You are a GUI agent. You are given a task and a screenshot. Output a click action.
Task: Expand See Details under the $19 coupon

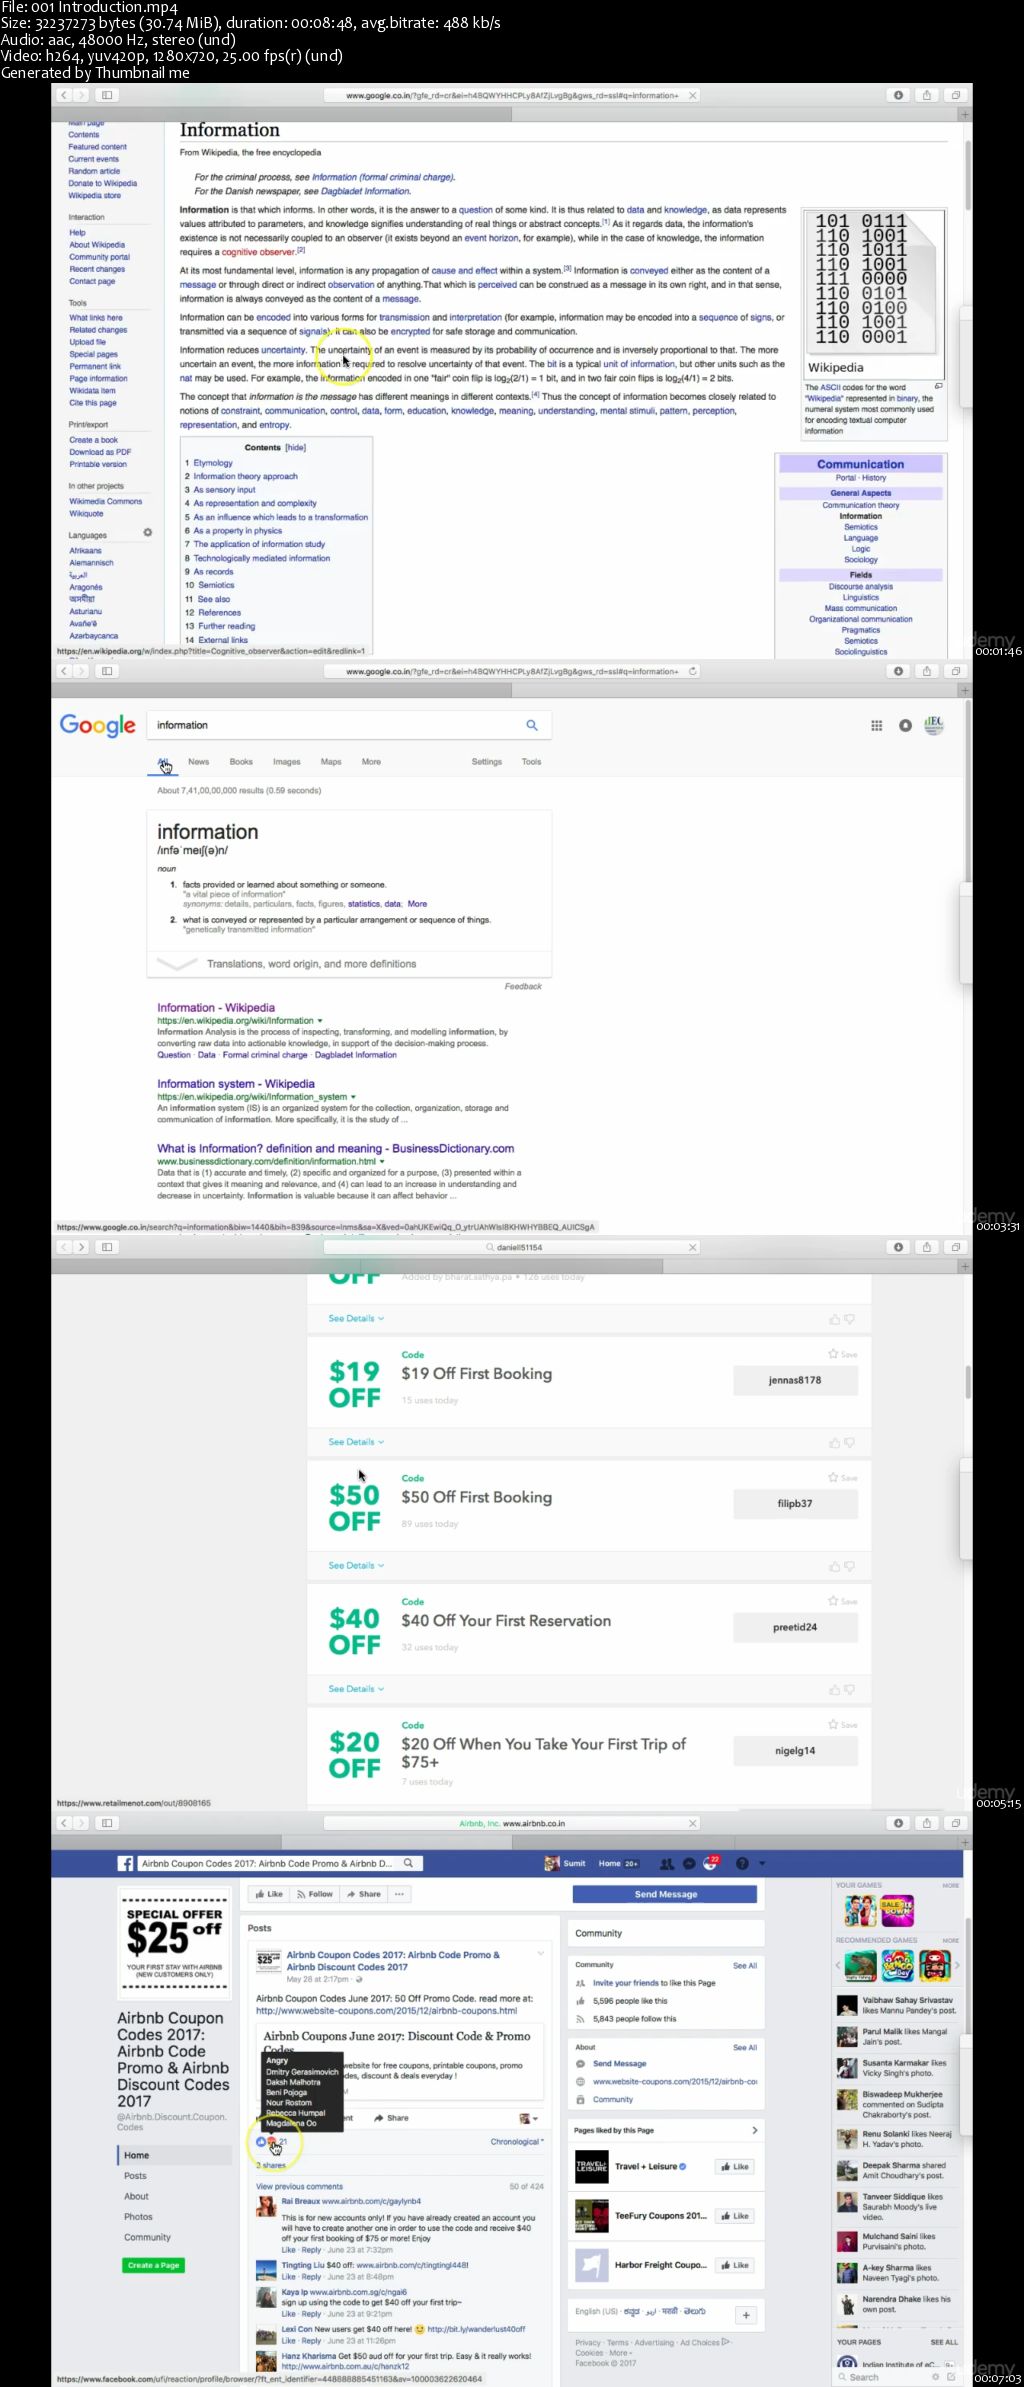coord(356,1442)
